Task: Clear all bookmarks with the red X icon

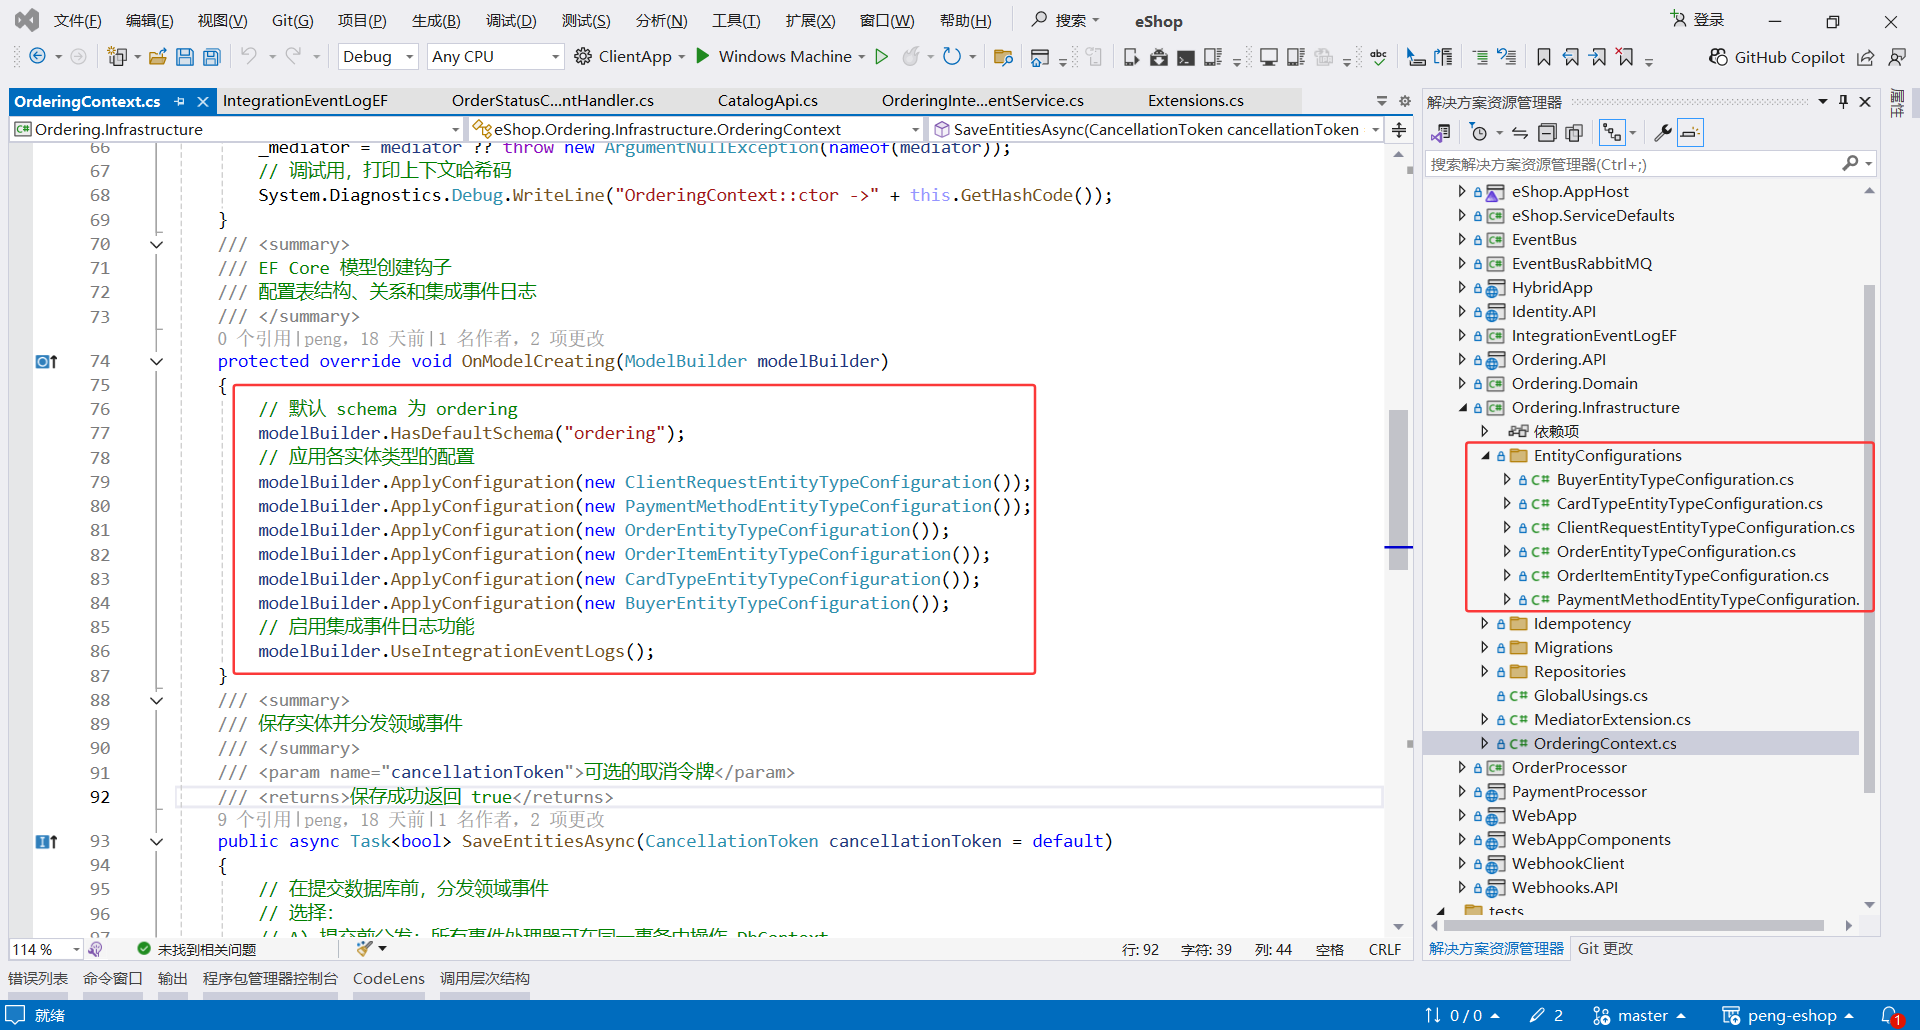Action: coord(1626,57)
